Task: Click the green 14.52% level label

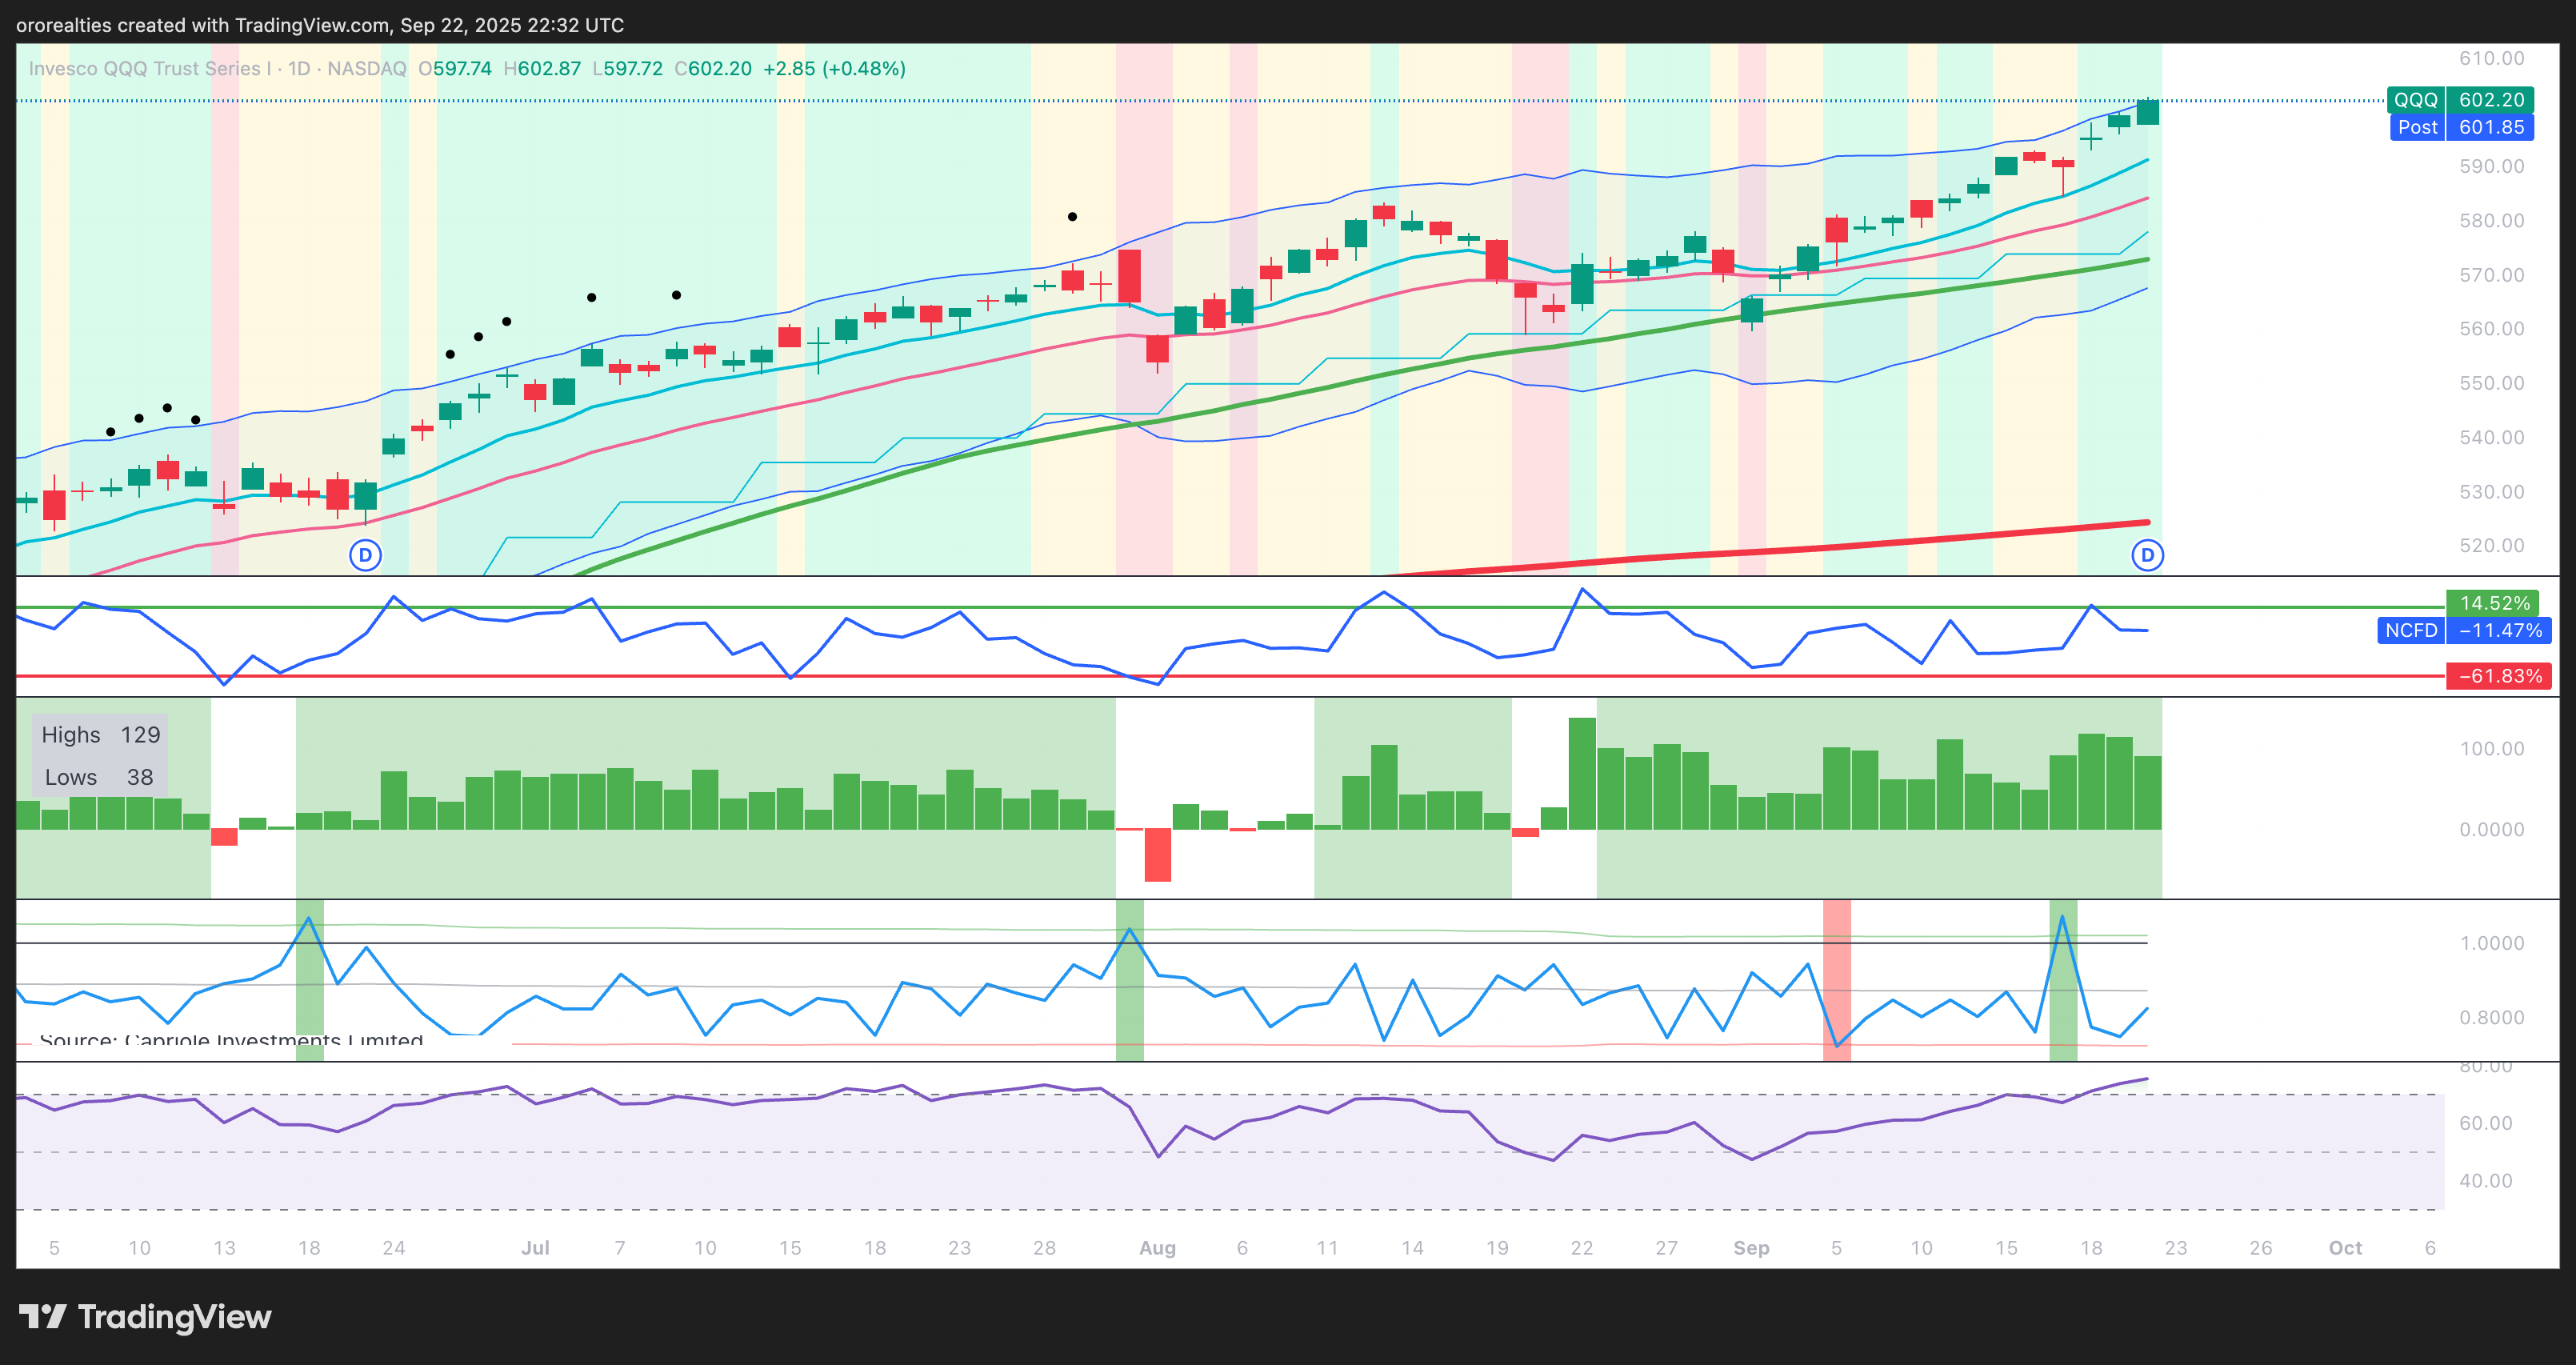Action: [x=2494, y=603]
